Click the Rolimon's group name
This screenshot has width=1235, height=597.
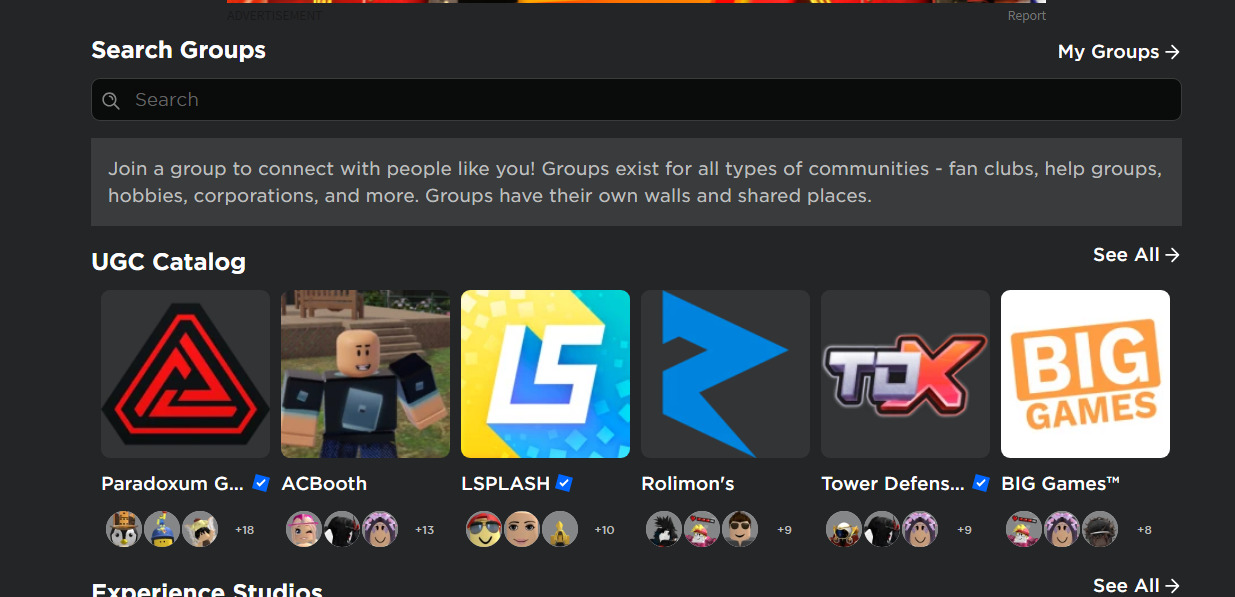(x=688, y=484)
